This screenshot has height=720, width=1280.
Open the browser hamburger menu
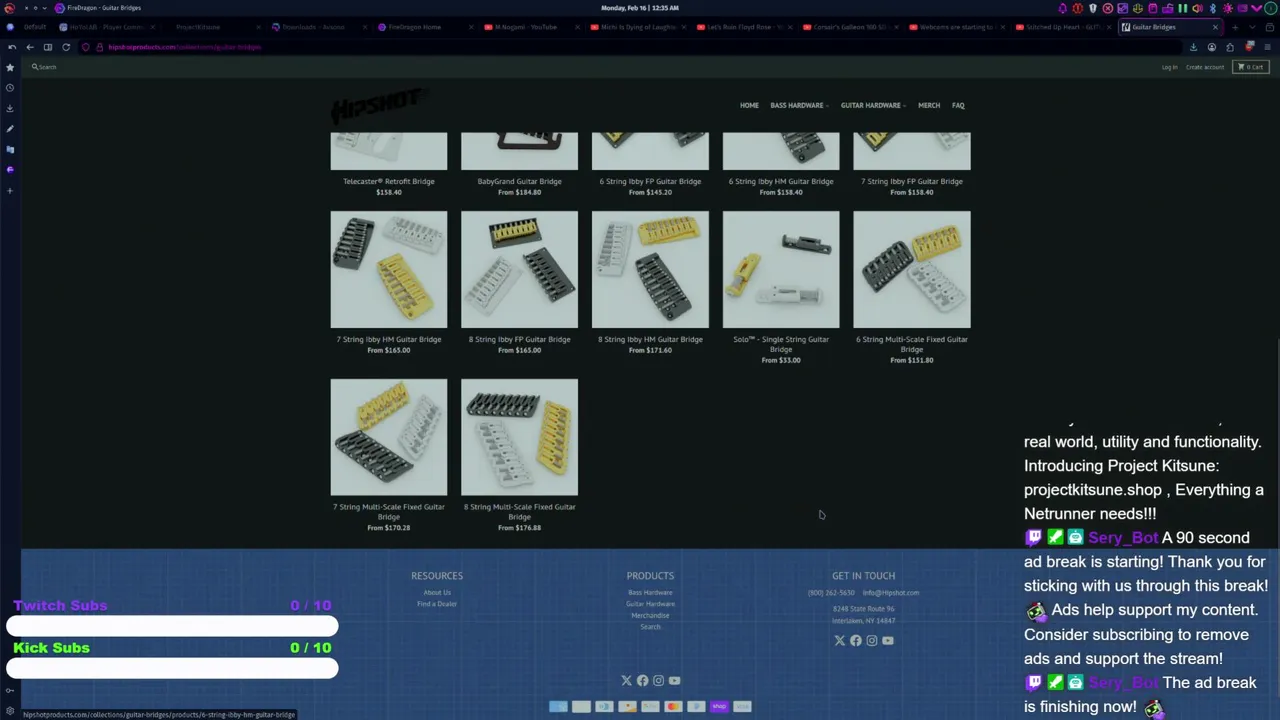pyautogui.click(x=1267, y=47)
